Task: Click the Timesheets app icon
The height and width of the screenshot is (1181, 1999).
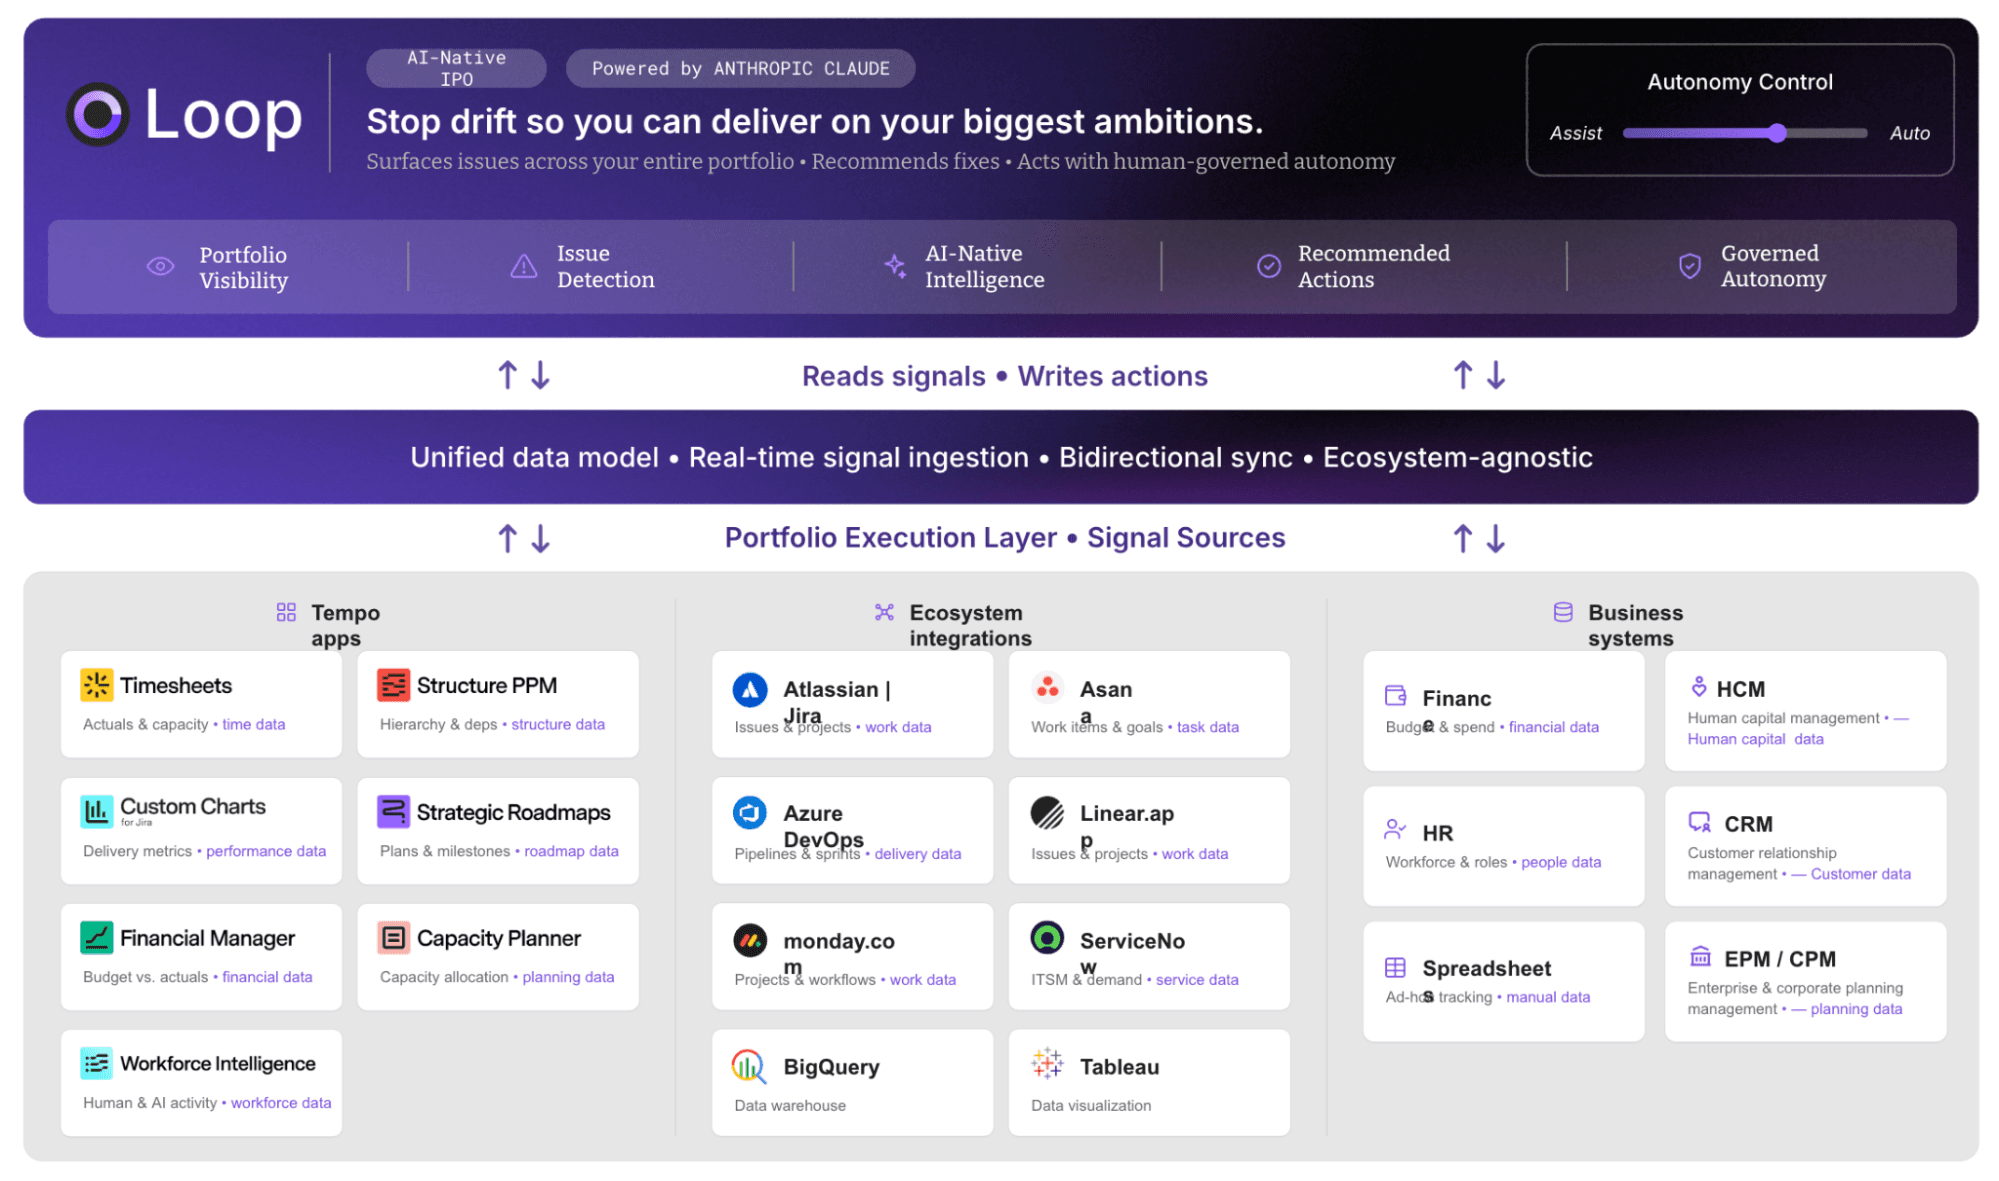Action: pyautogui.click(x=97, y=685)
